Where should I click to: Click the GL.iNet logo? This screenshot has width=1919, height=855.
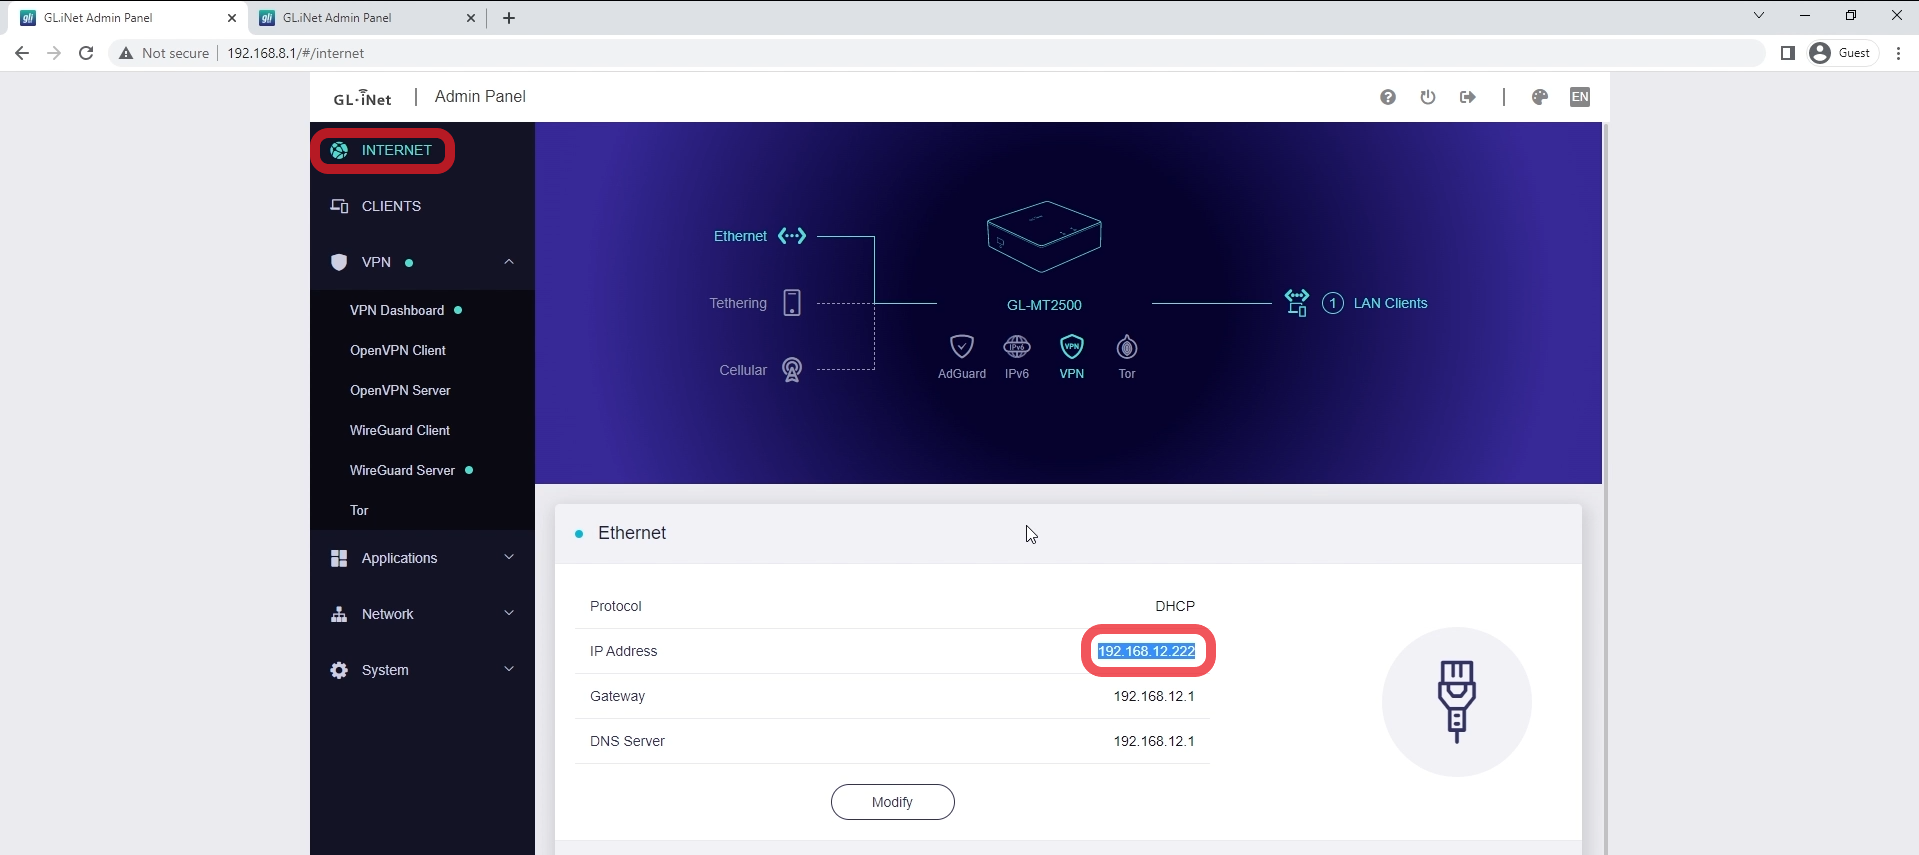[x=362, y=98]
